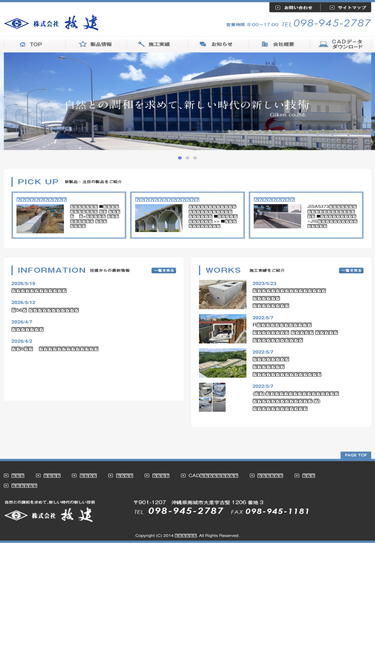Click the footer company logo
This screenshot has height=667, width=375.
[48, 515]
